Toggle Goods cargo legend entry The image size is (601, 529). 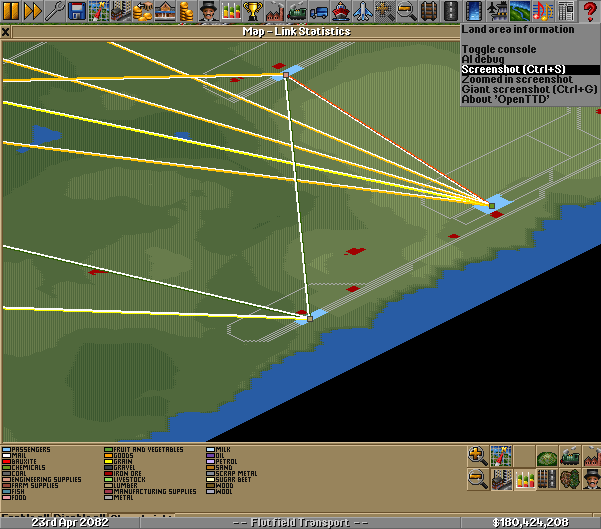[119, 456]
